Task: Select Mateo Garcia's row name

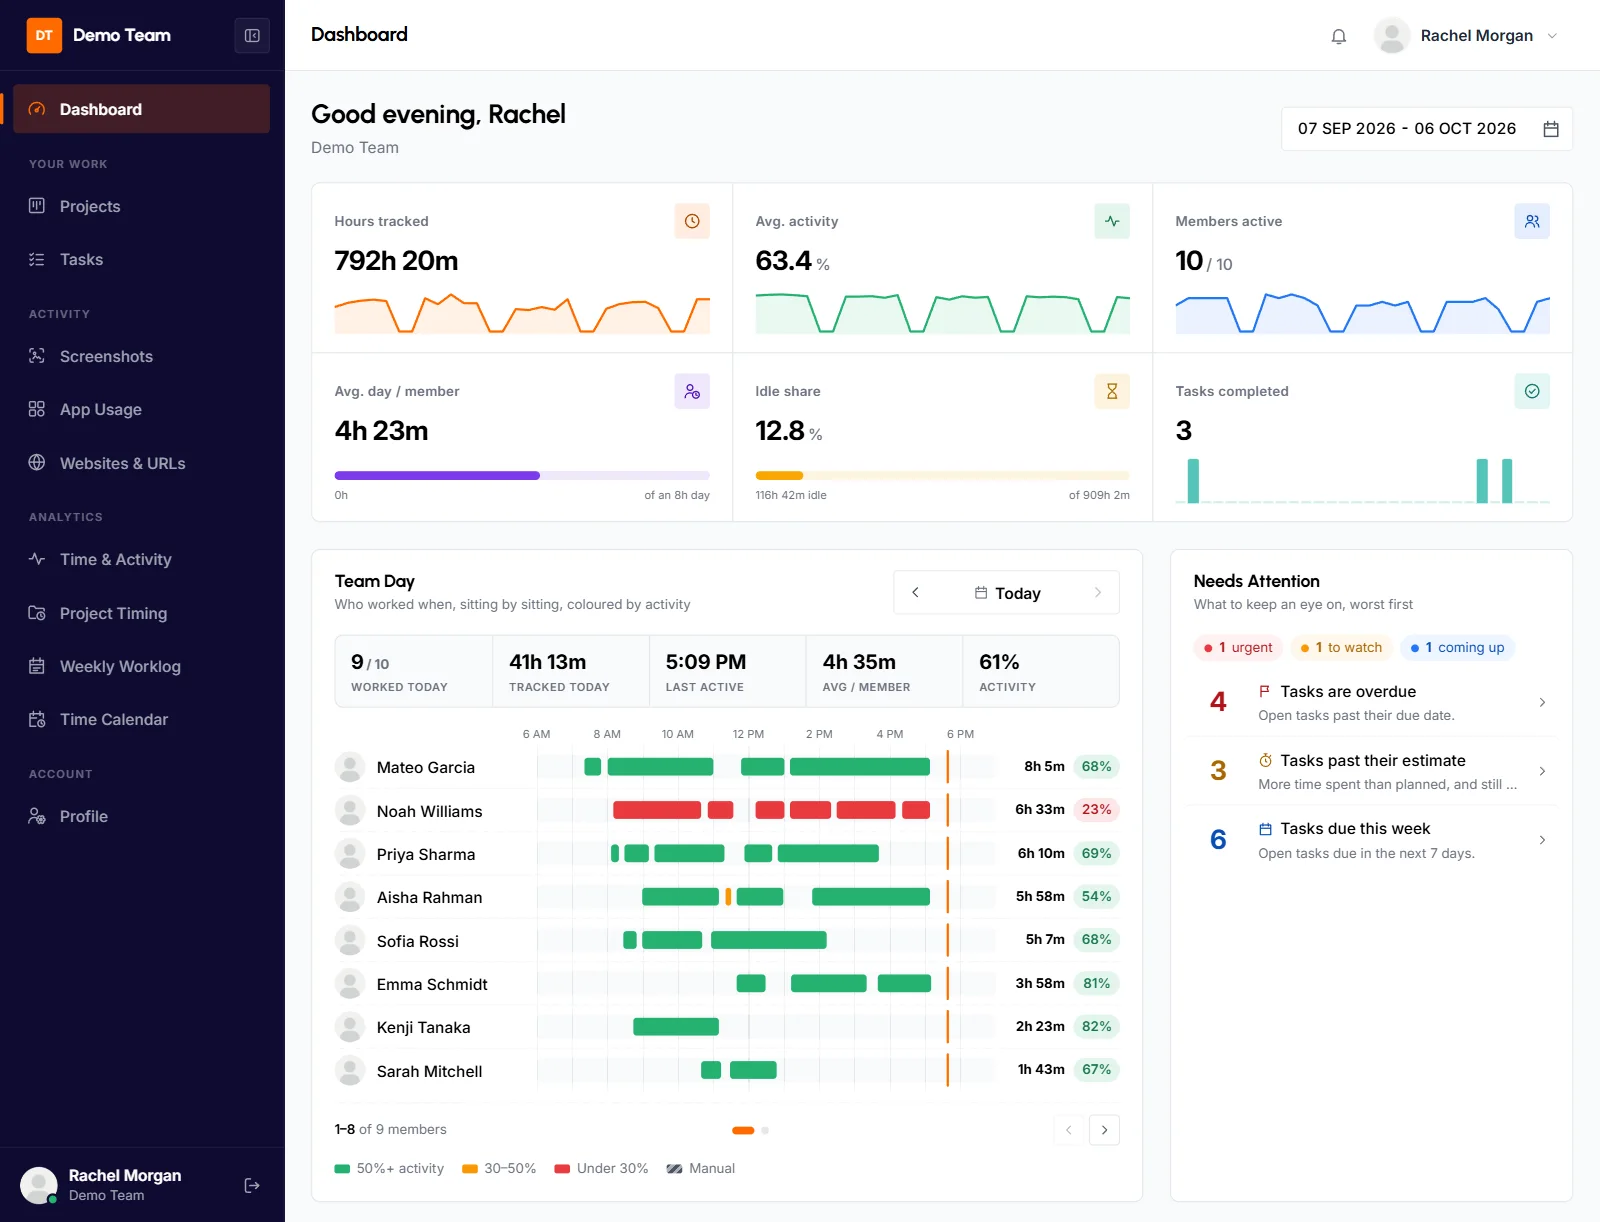Action: 425,768
